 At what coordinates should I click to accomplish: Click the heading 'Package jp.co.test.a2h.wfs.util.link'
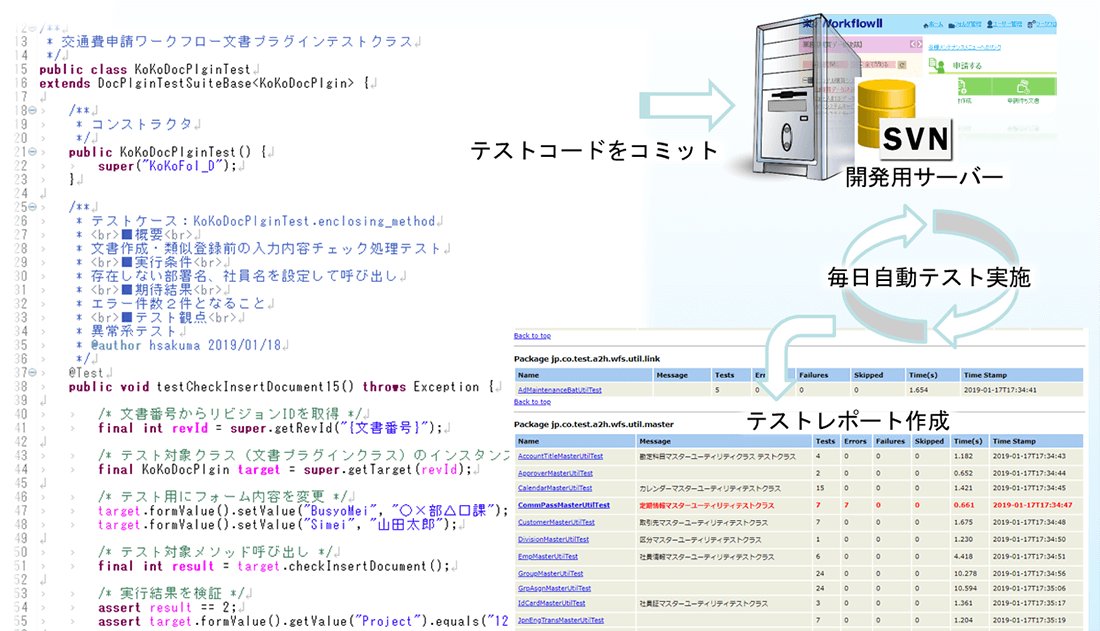(586, 359)
